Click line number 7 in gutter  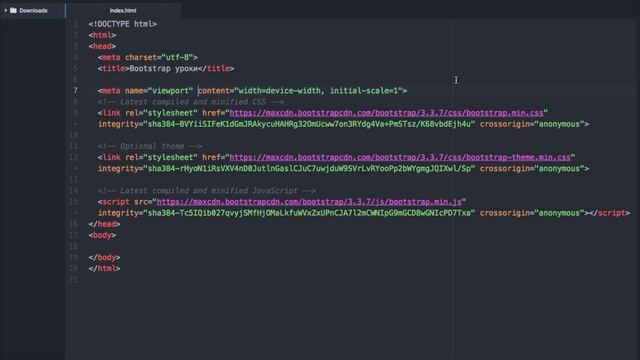[75, 91]
